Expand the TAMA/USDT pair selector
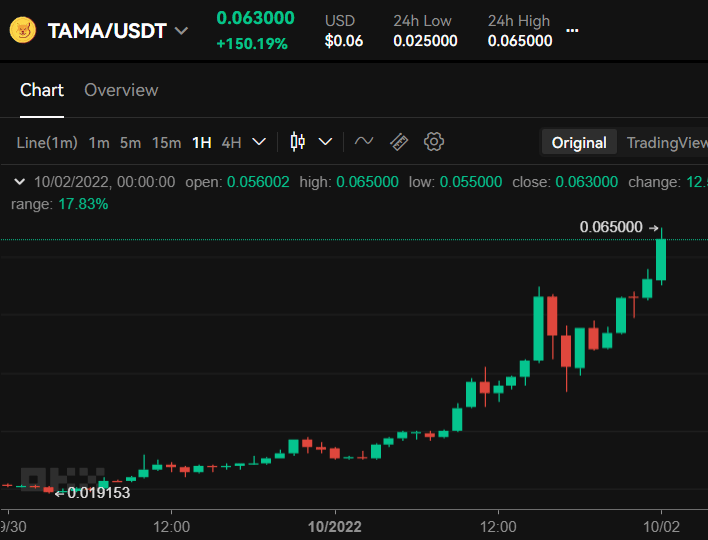Screen dimensions: 708x540 tap(181, 31)
